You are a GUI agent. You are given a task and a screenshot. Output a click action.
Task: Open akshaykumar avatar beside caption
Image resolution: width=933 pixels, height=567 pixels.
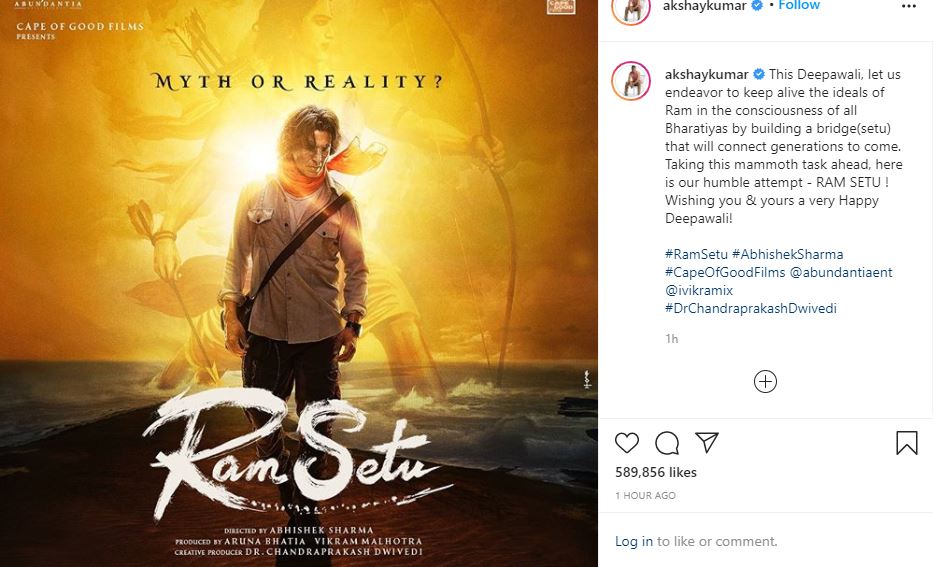click(x=631, y=81)
